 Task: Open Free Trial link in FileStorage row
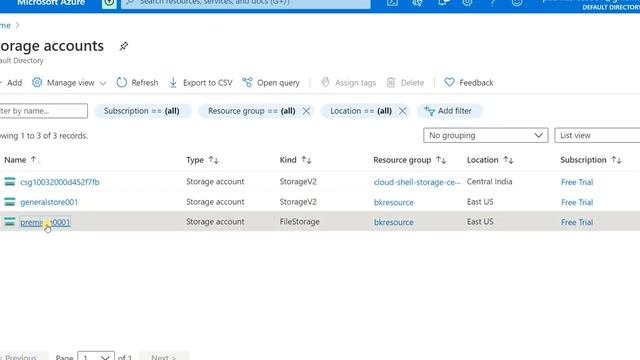point(577,222)
